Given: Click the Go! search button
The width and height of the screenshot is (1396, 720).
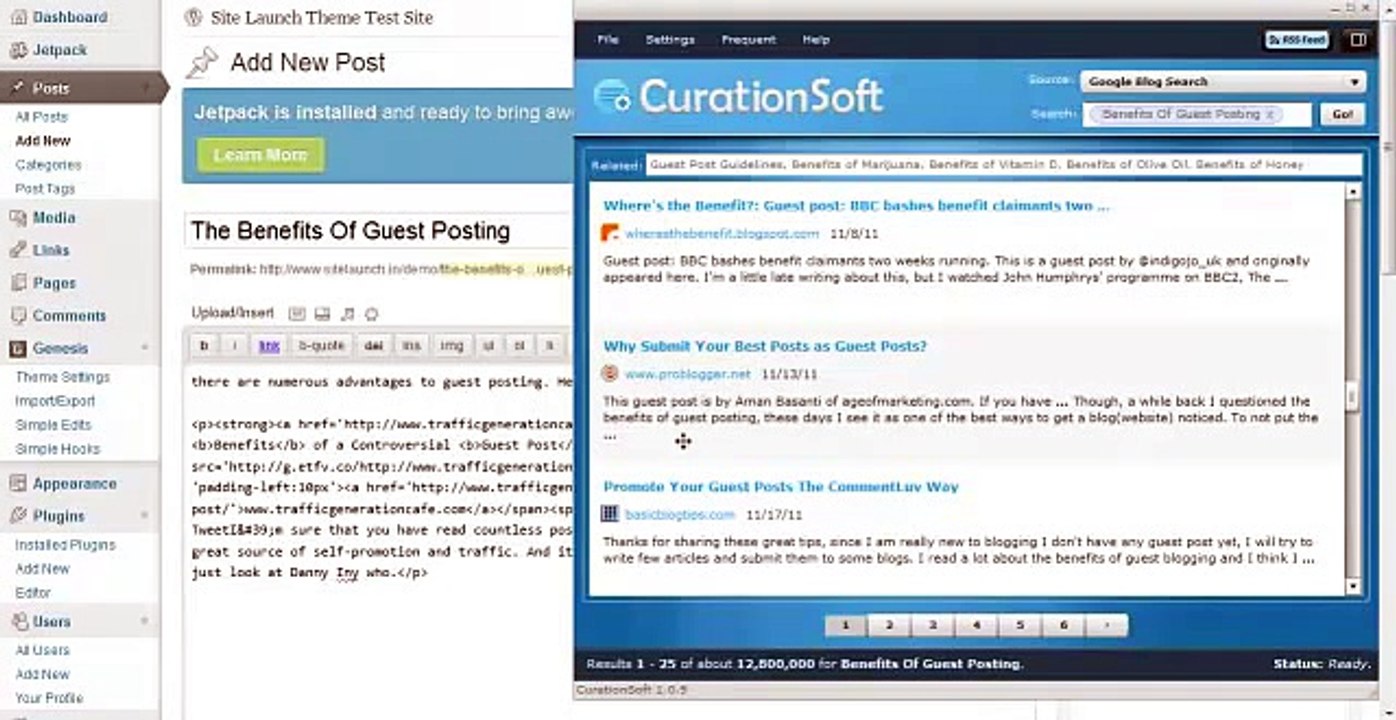Looking at the screenshot, I should point(1343,115).
